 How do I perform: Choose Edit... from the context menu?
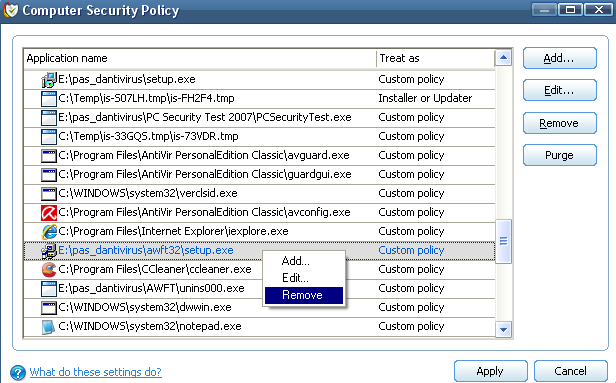(x=295, y=278)
